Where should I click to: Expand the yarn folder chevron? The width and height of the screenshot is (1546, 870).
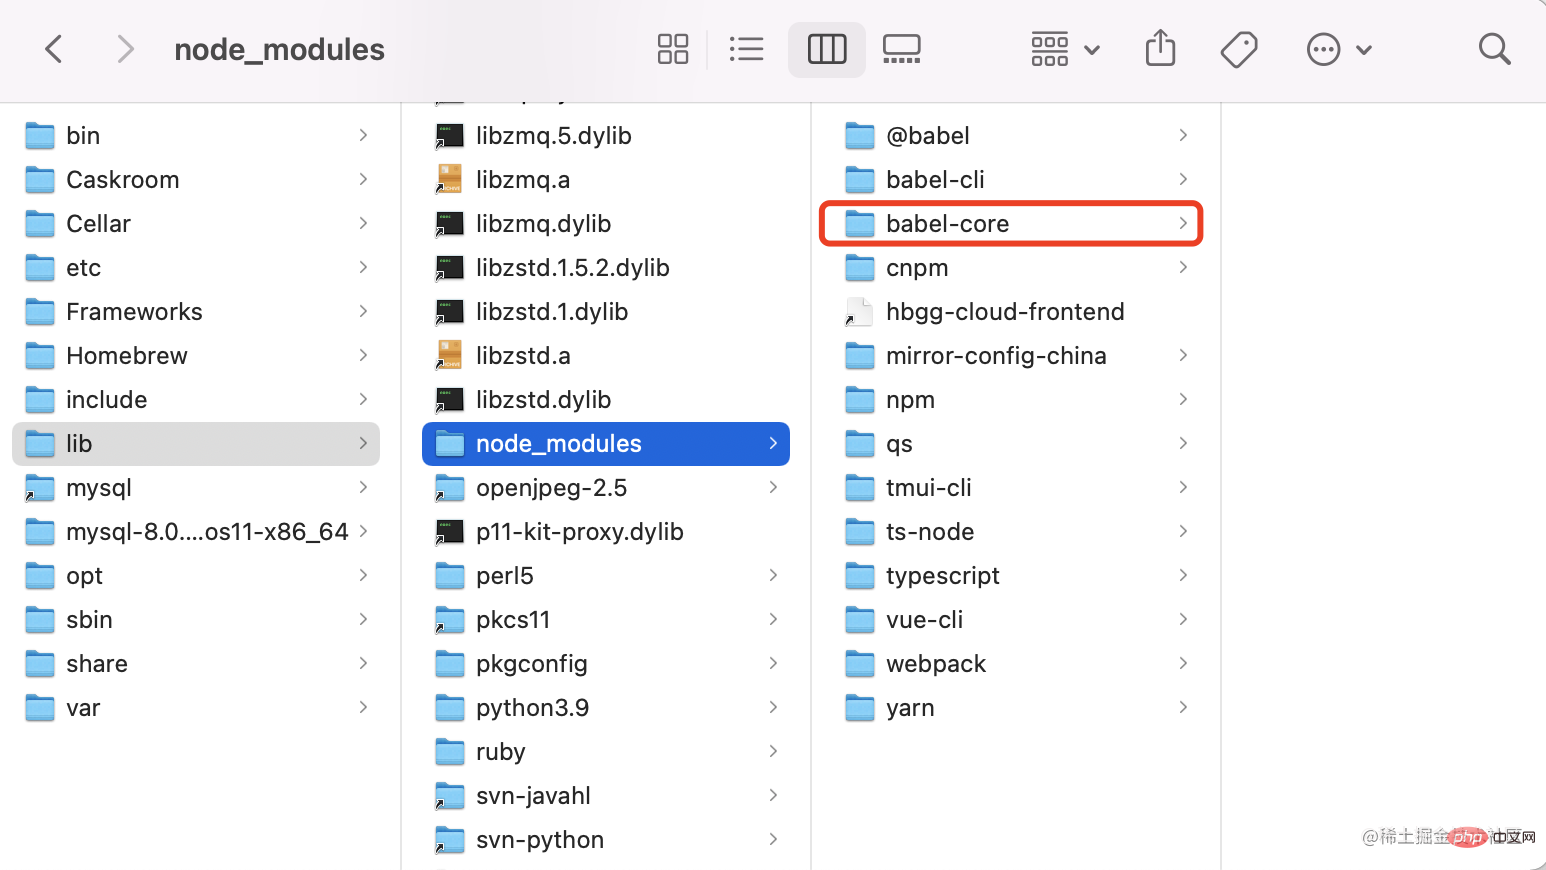[1183, 707]
